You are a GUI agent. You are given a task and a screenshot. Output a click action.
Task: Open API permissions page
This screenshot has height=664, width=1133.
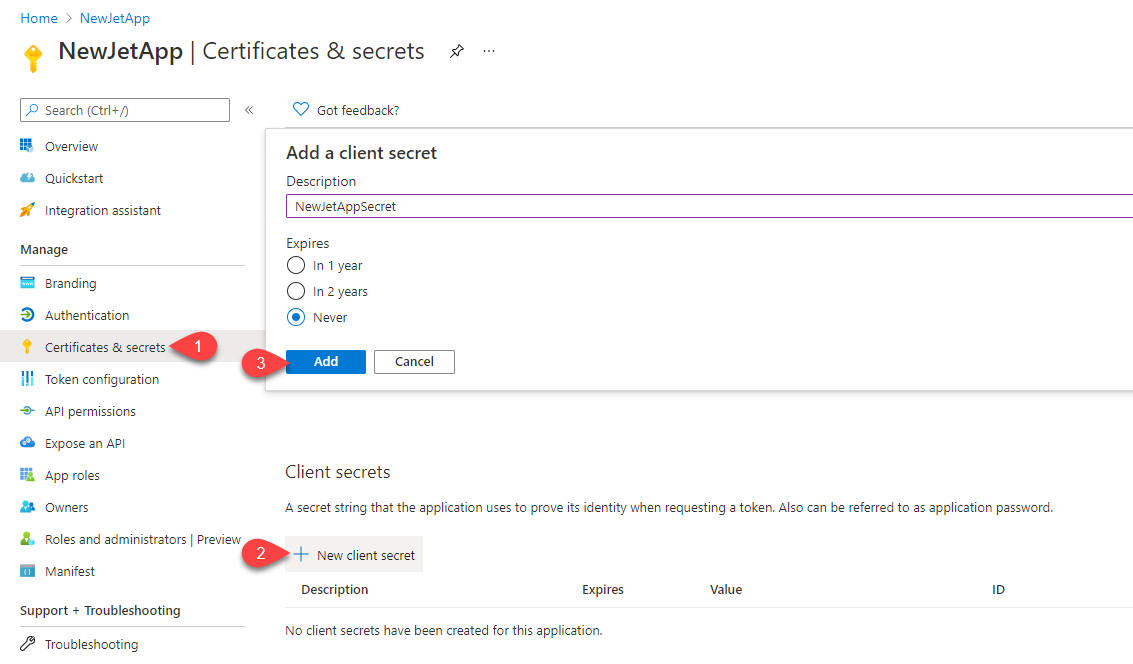(x=90, y=411)
